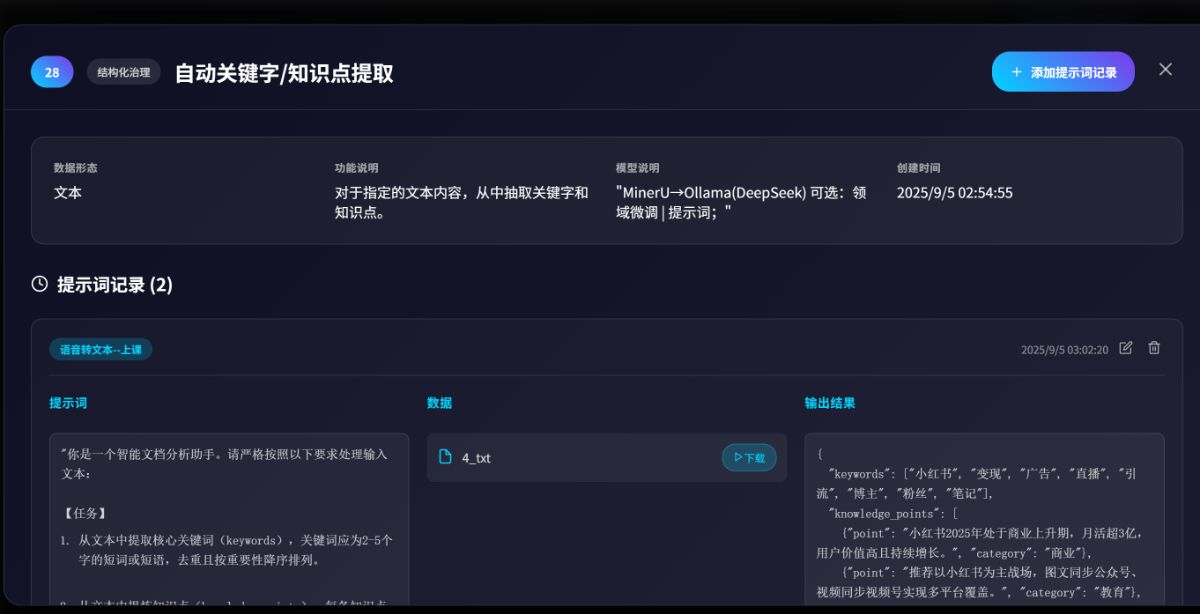Image resolution: width=1200 pixels, height=614 pixels.
Task: Select the 数据 column label
Action: (x=439, y=402)
